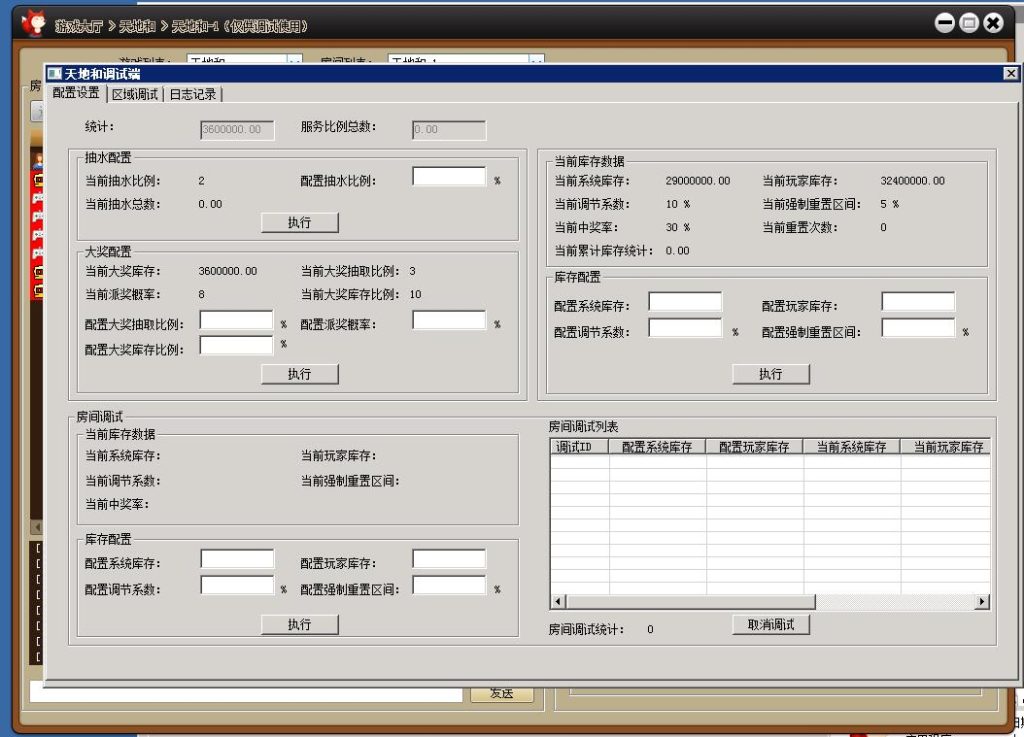Click the 取消调试 button
This screenshot has height=737, width=1024.
pos(770,625)
